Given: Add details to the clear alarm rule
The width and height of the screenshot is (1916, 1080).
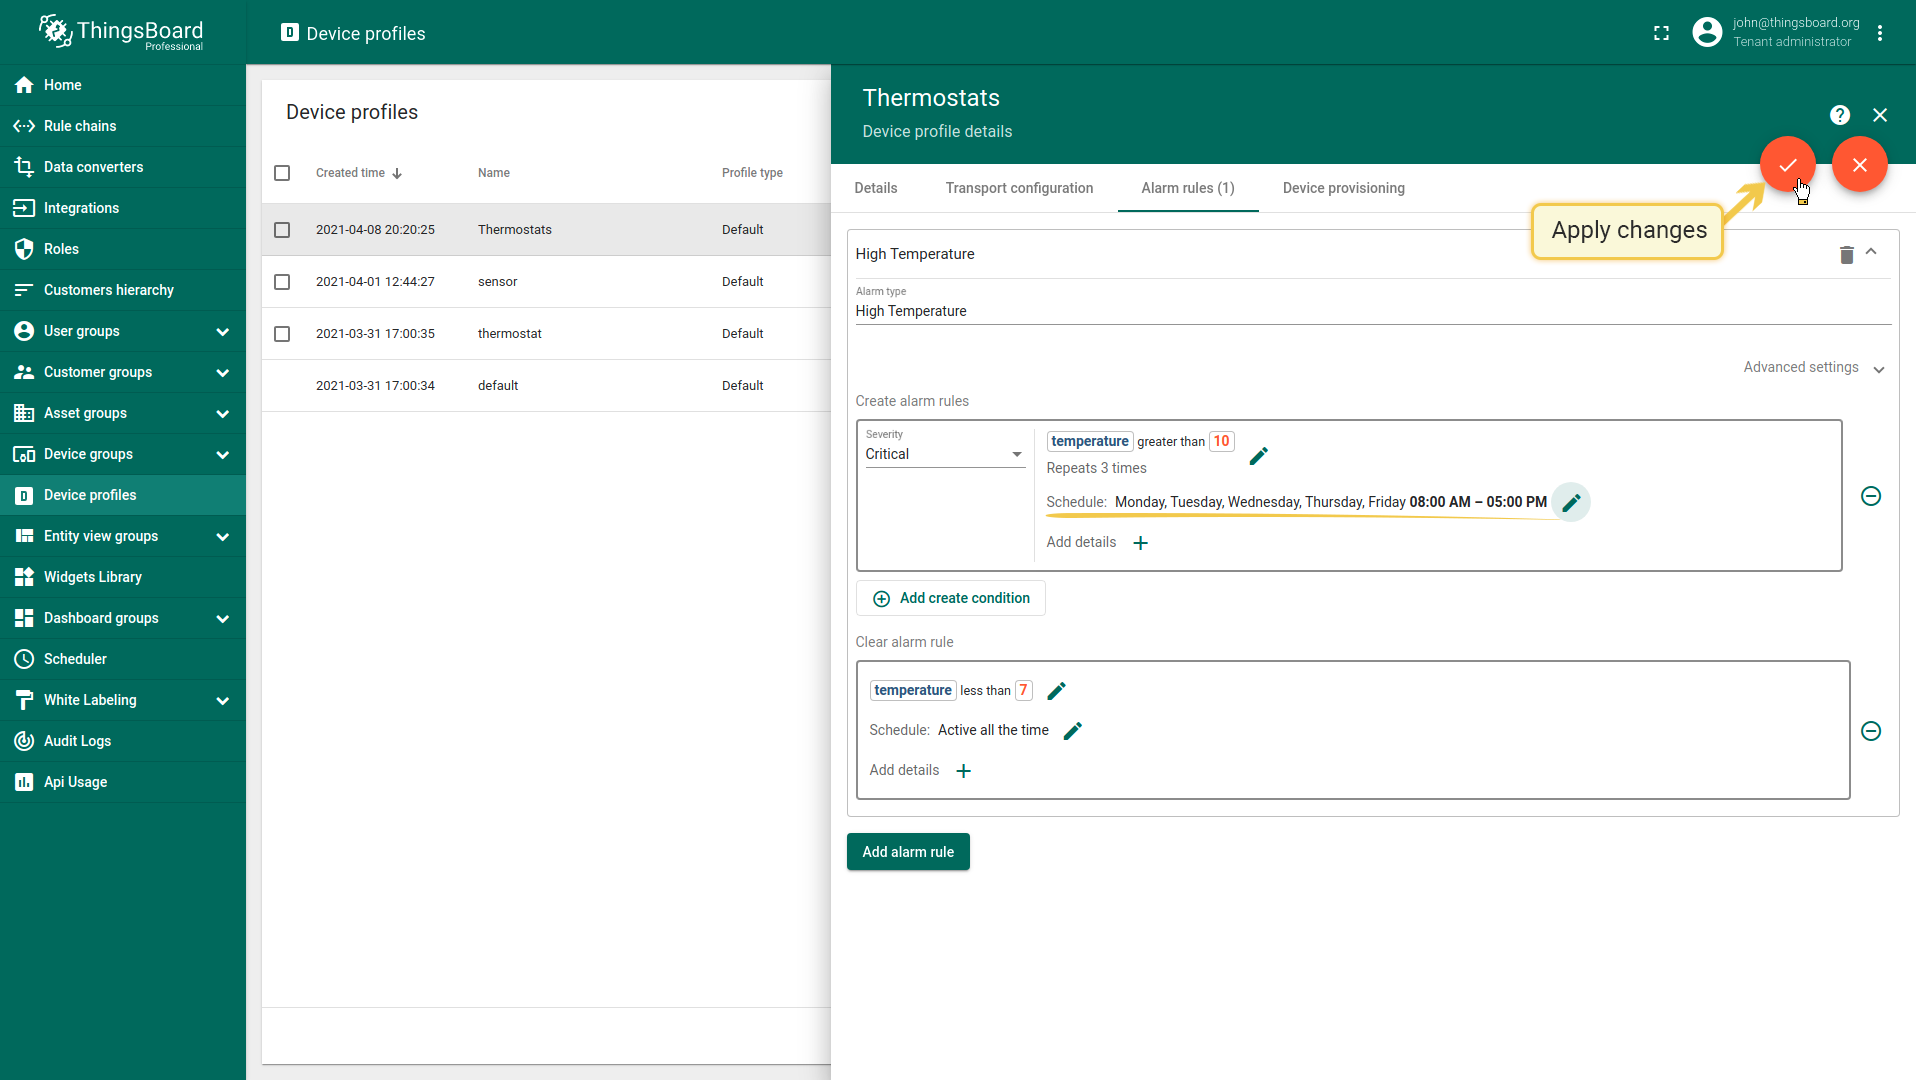Looking at the screenshot, I should 963,771.
